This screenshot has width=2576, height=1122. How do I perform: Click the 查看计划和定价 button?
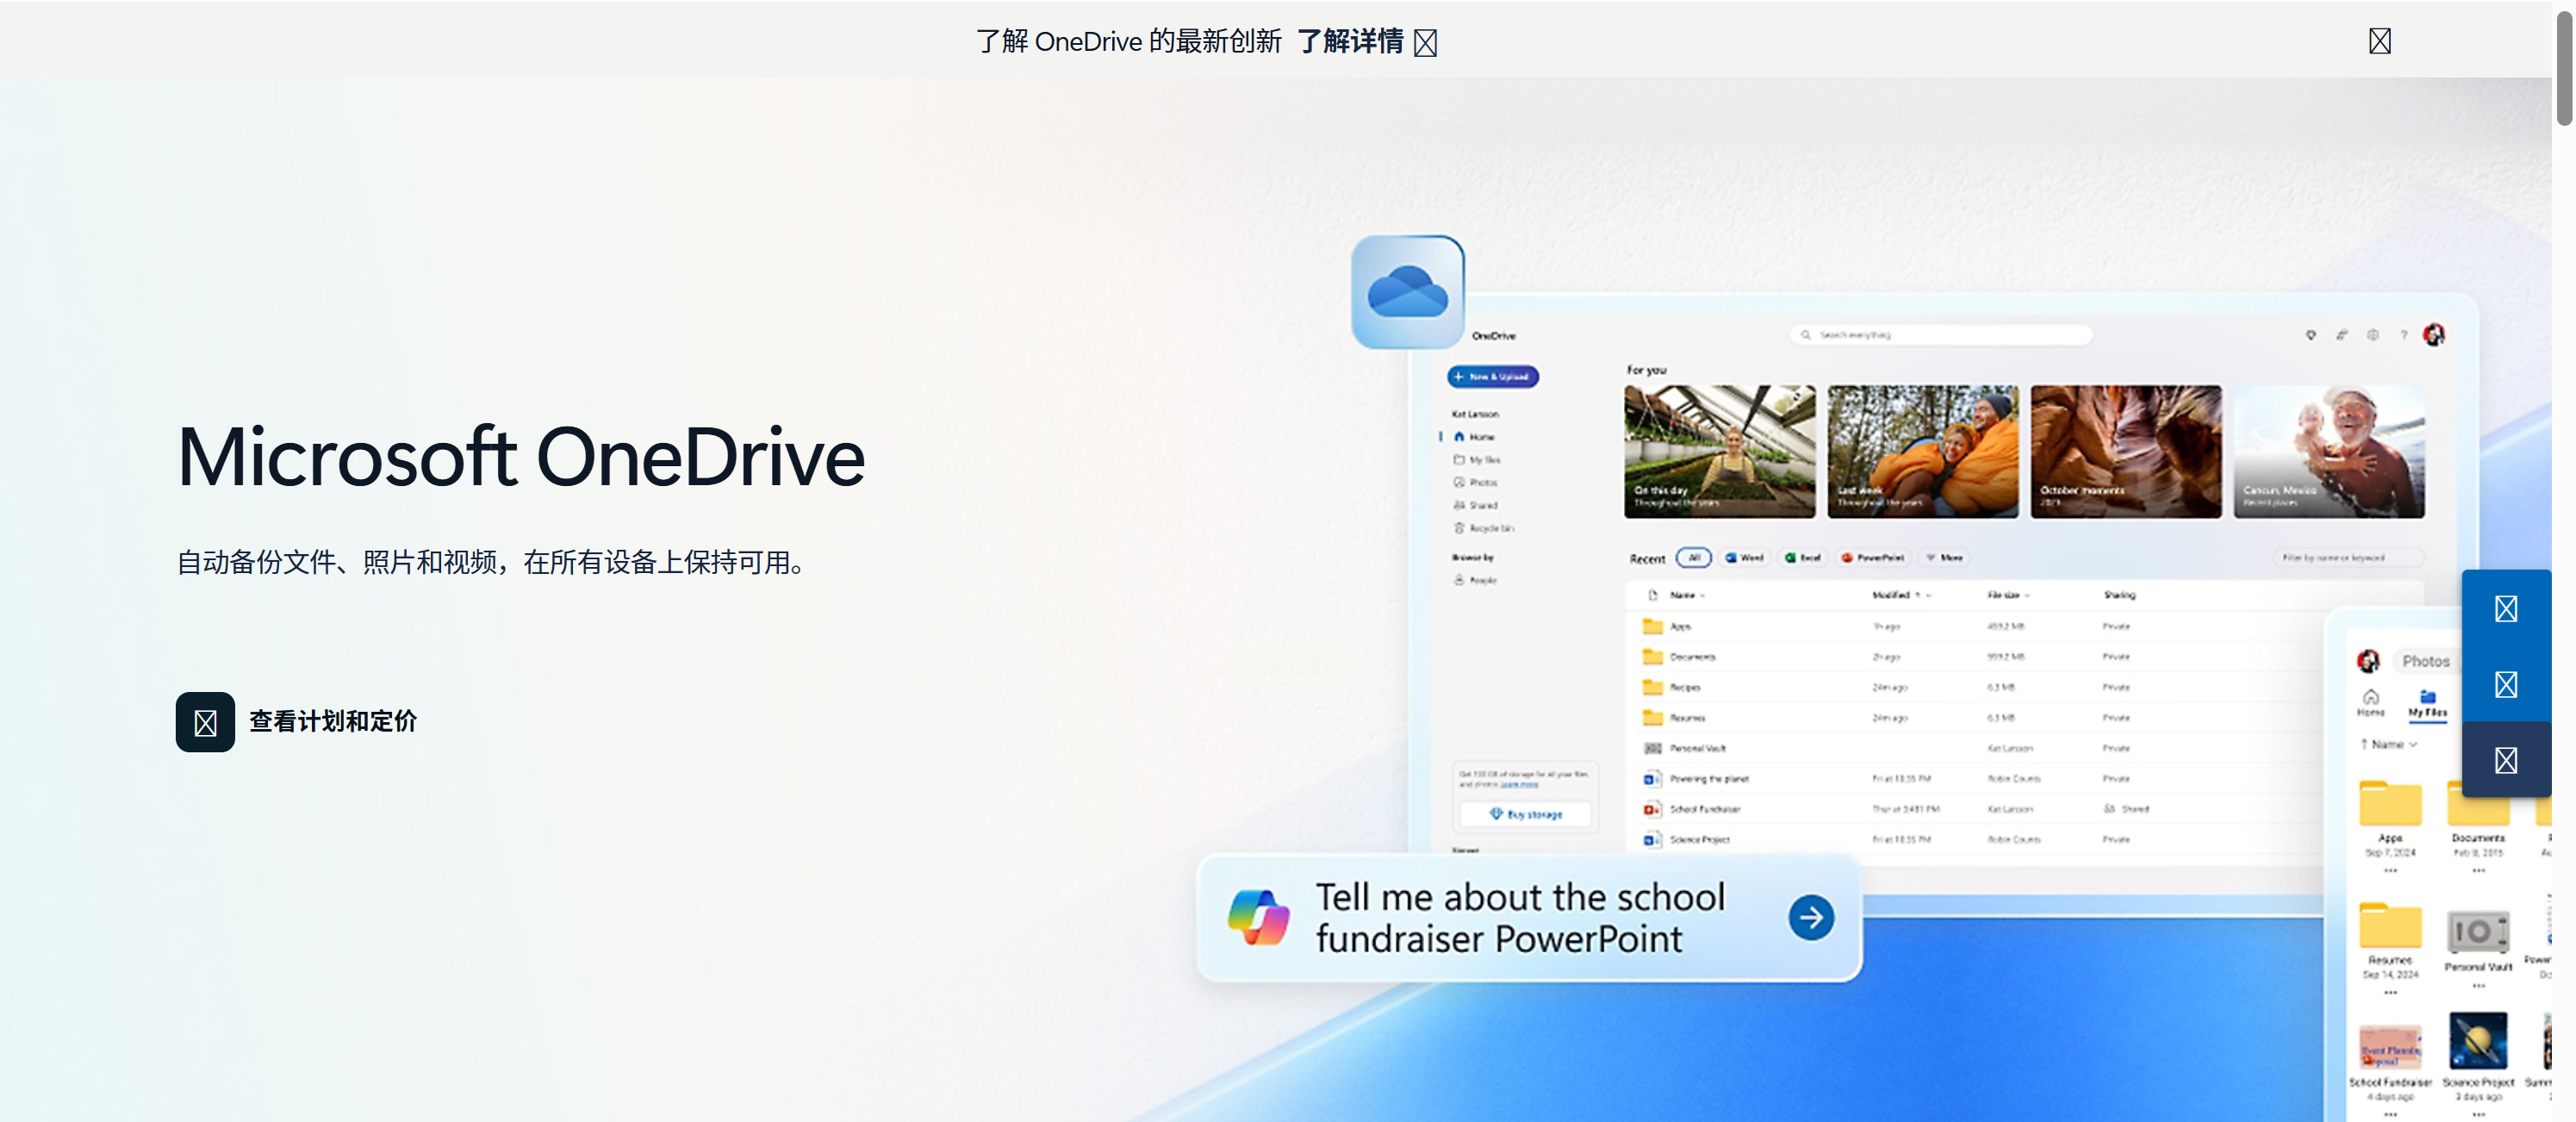click(297, 721)
